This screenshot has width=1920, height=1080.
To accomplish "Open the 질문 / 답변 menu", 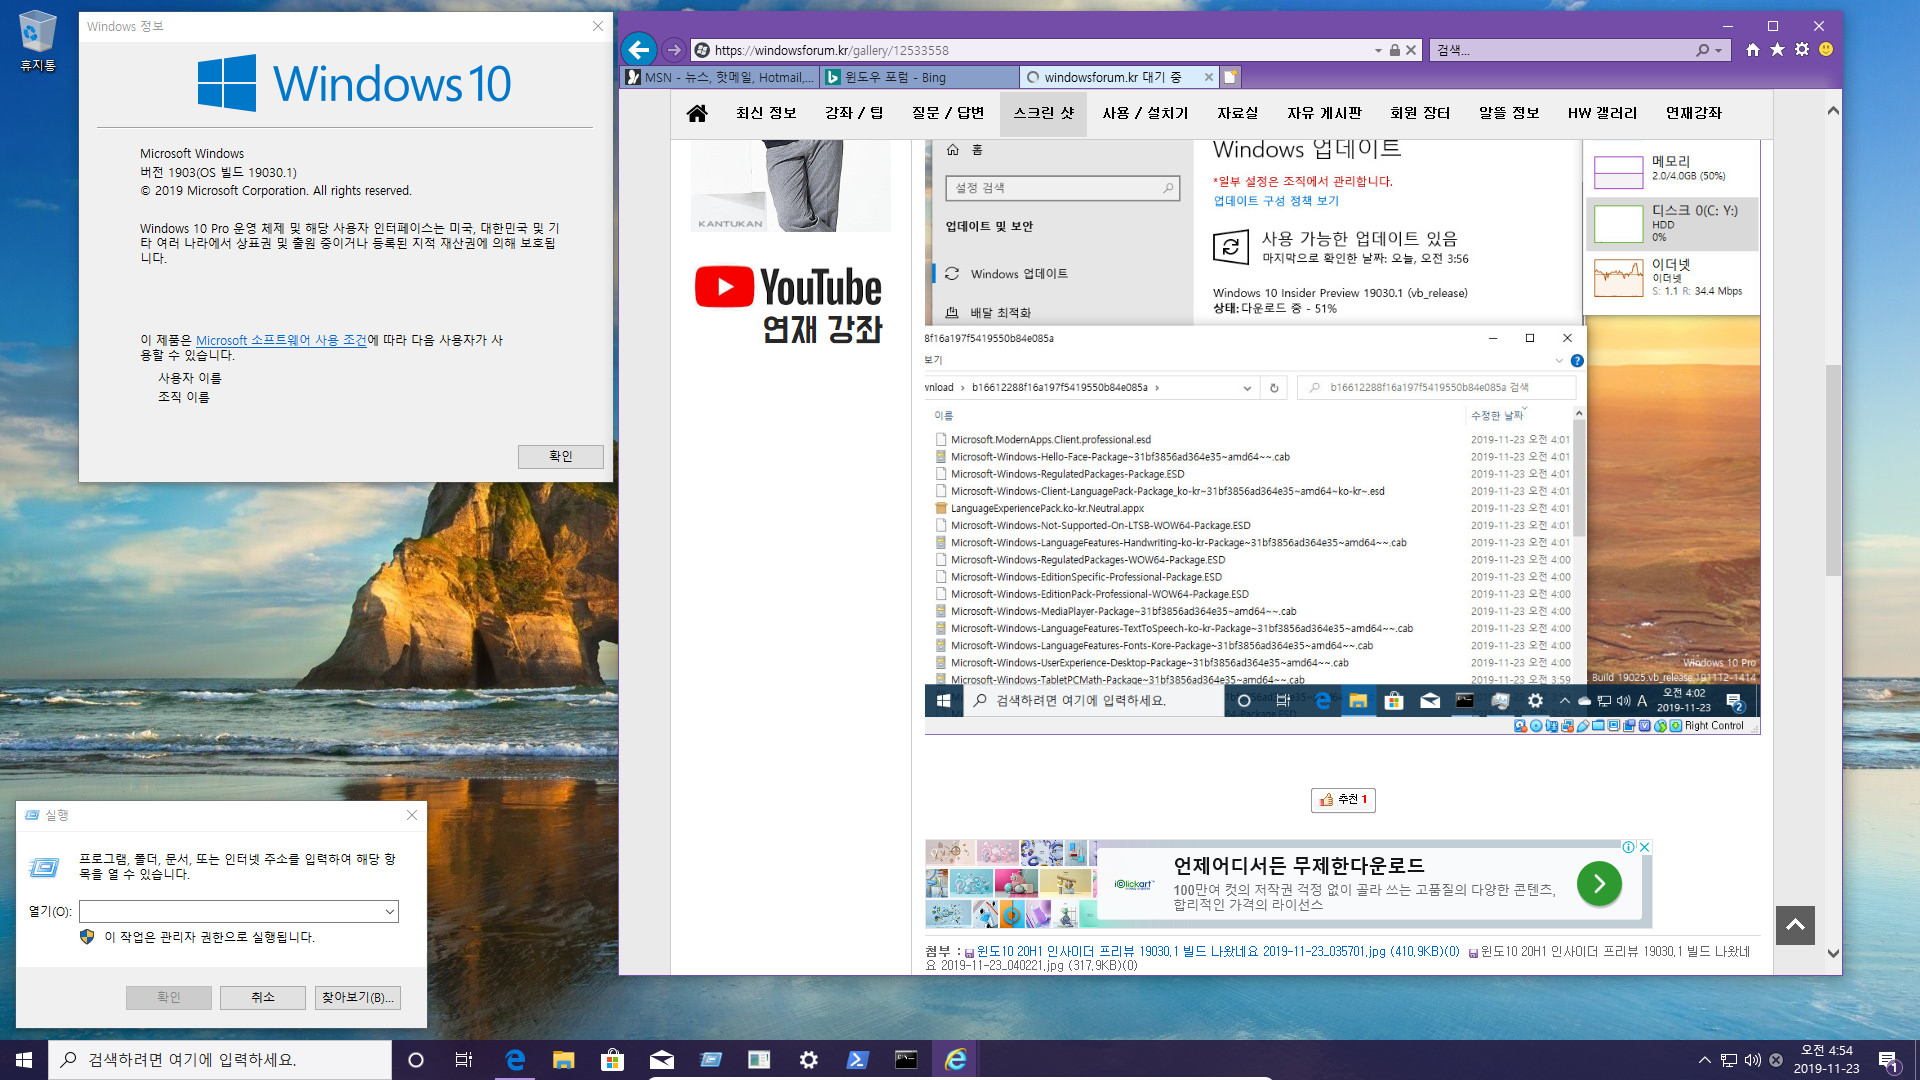I will pos(948,113).
